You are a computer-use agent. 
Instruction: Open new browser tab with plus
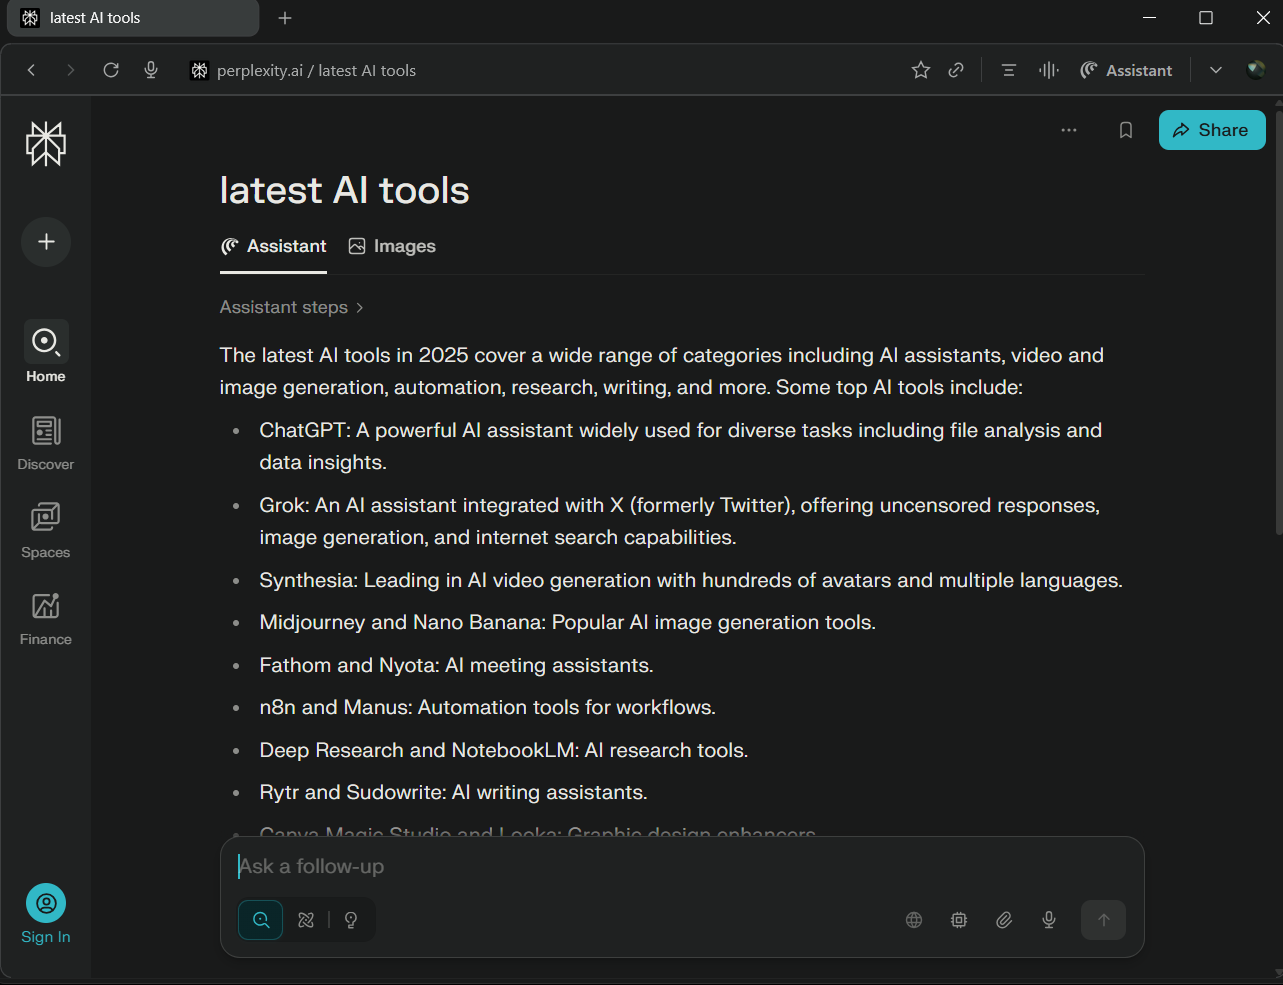click(285, 18)
